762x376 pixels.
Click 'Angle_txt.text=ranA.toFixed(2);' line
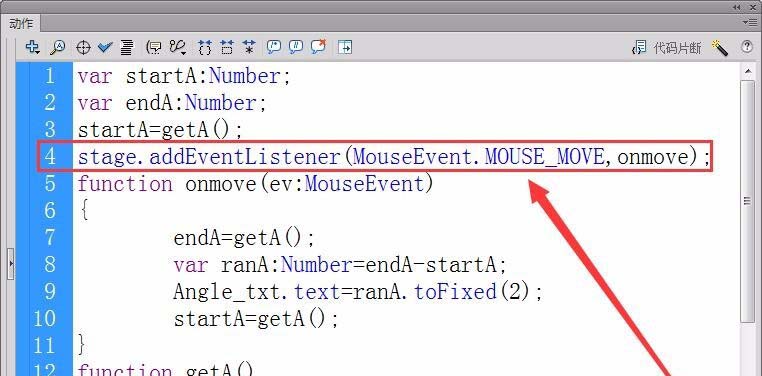point(358,291)
